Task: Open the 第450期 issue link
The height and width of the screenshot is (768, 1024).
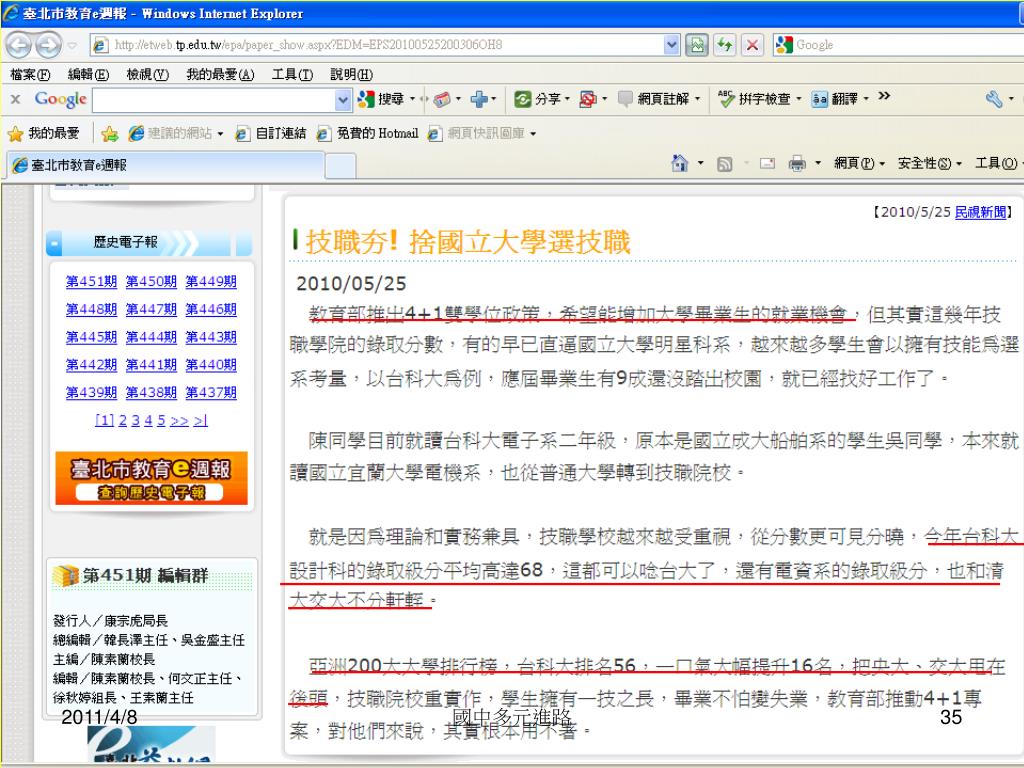Action: tap(151, 281)
